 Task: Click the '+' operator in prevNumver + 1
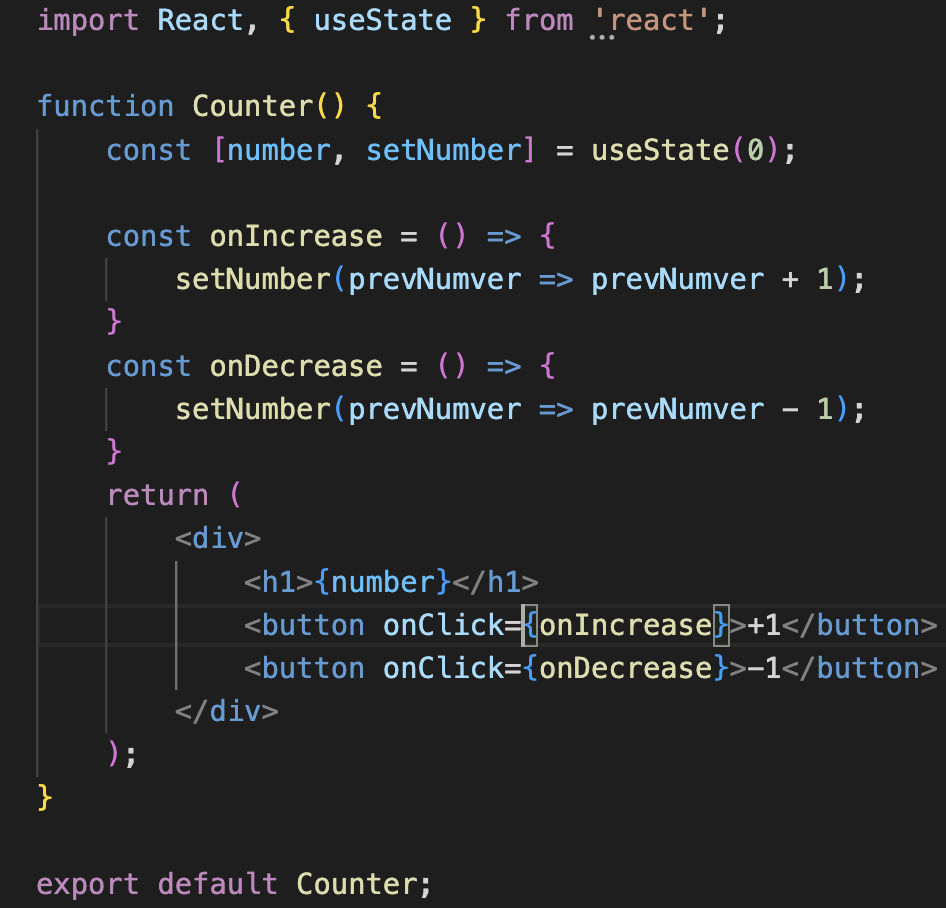(x=790, y=280)
